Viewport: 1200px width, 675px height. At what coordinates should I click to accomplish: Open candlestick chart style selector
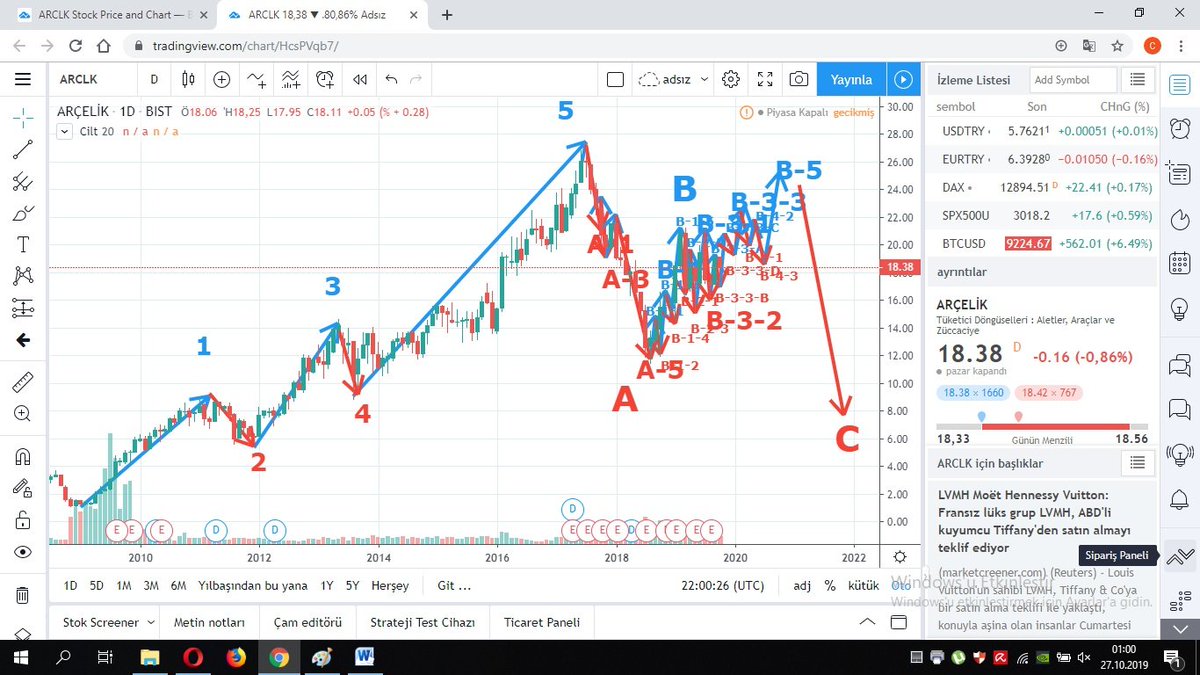(188, 79)
